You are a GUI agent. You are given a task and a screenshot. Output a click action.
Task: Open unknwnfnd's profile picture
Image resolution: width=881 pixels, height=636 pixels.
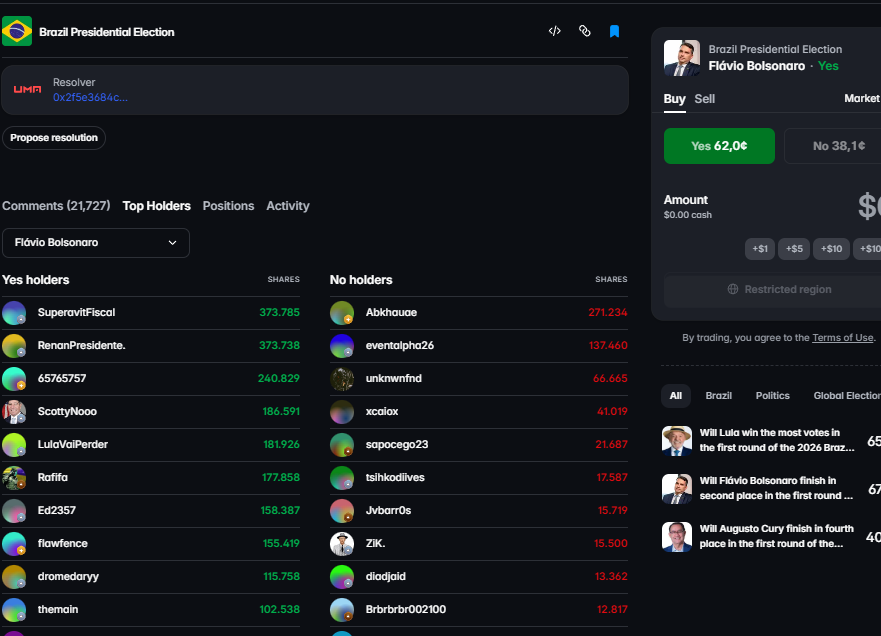click(x=342, y=379)
